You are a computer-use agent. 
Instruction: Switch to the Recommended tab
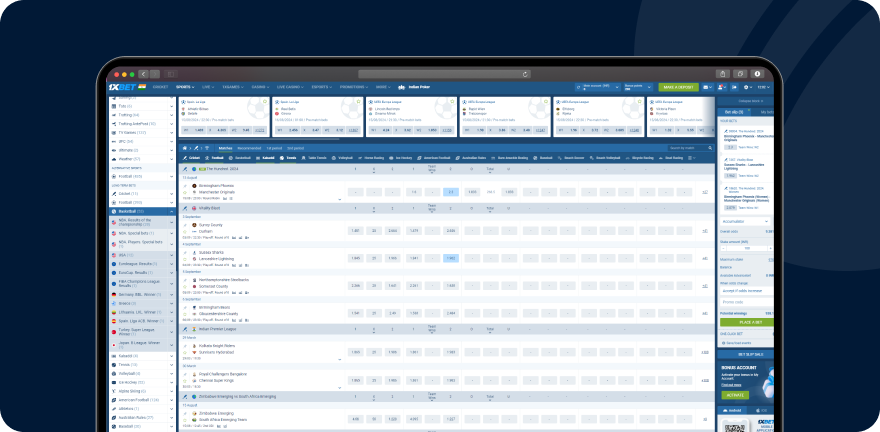(x=249, y=148)
